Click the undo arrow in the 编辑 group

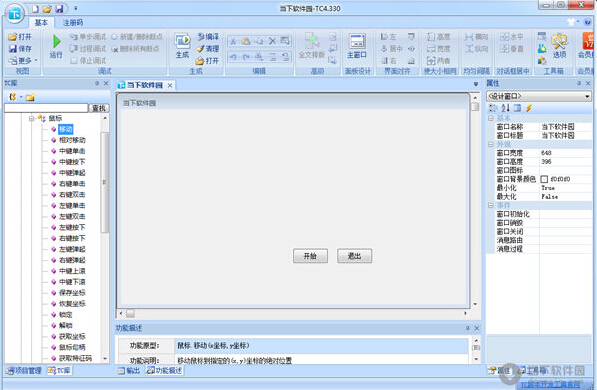pos(233,57)
